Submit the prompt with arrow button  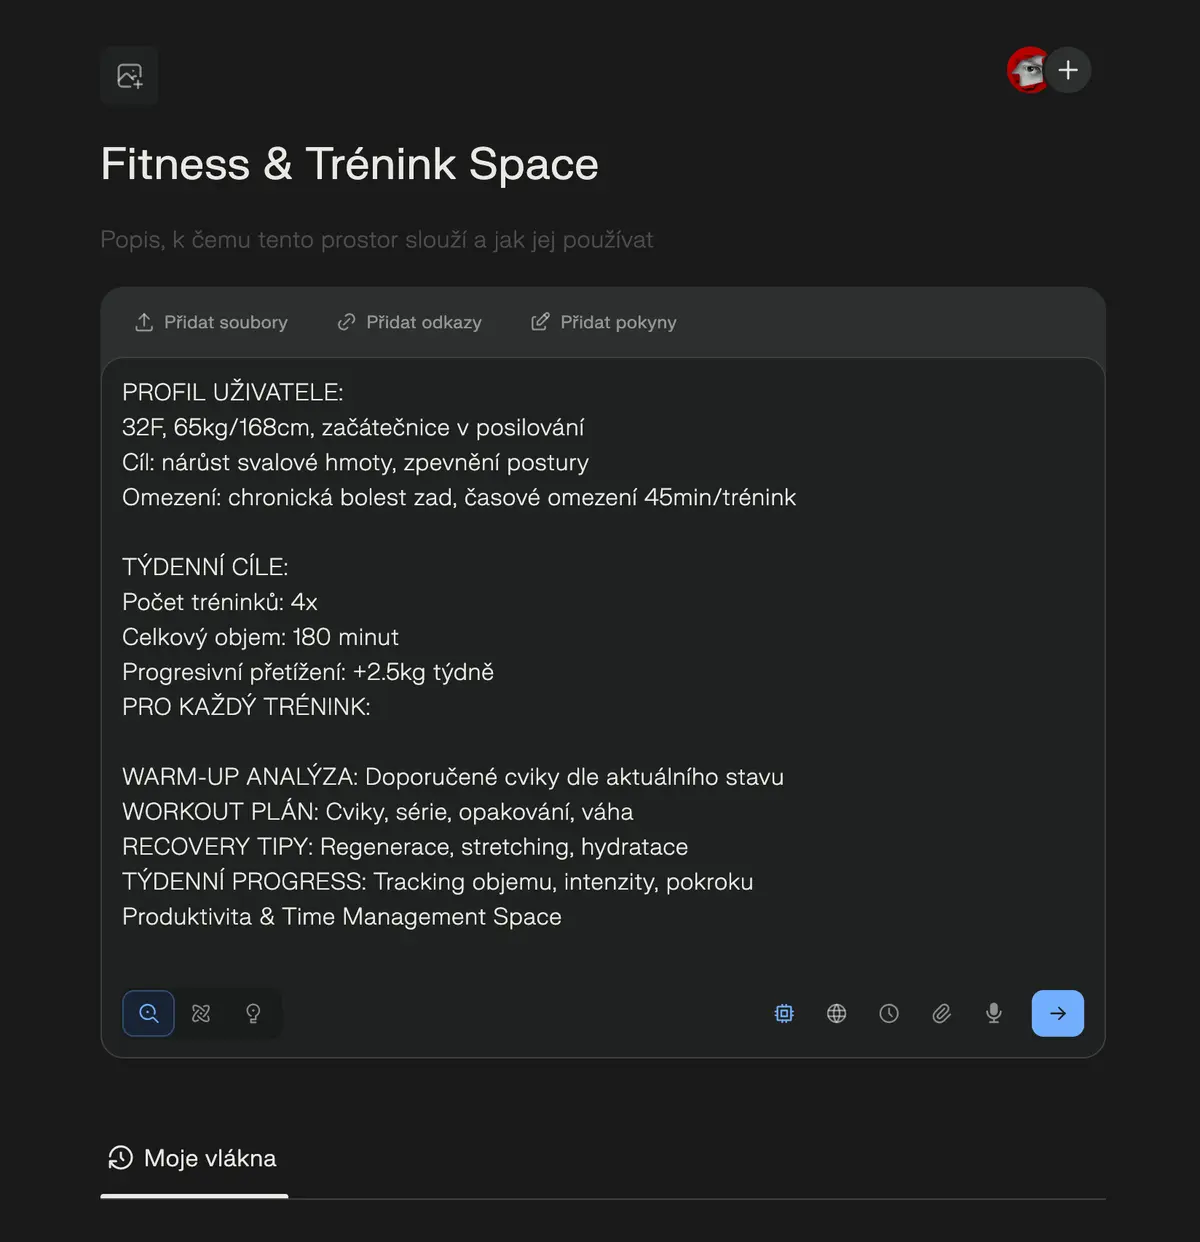(x=1058, y=1013)
